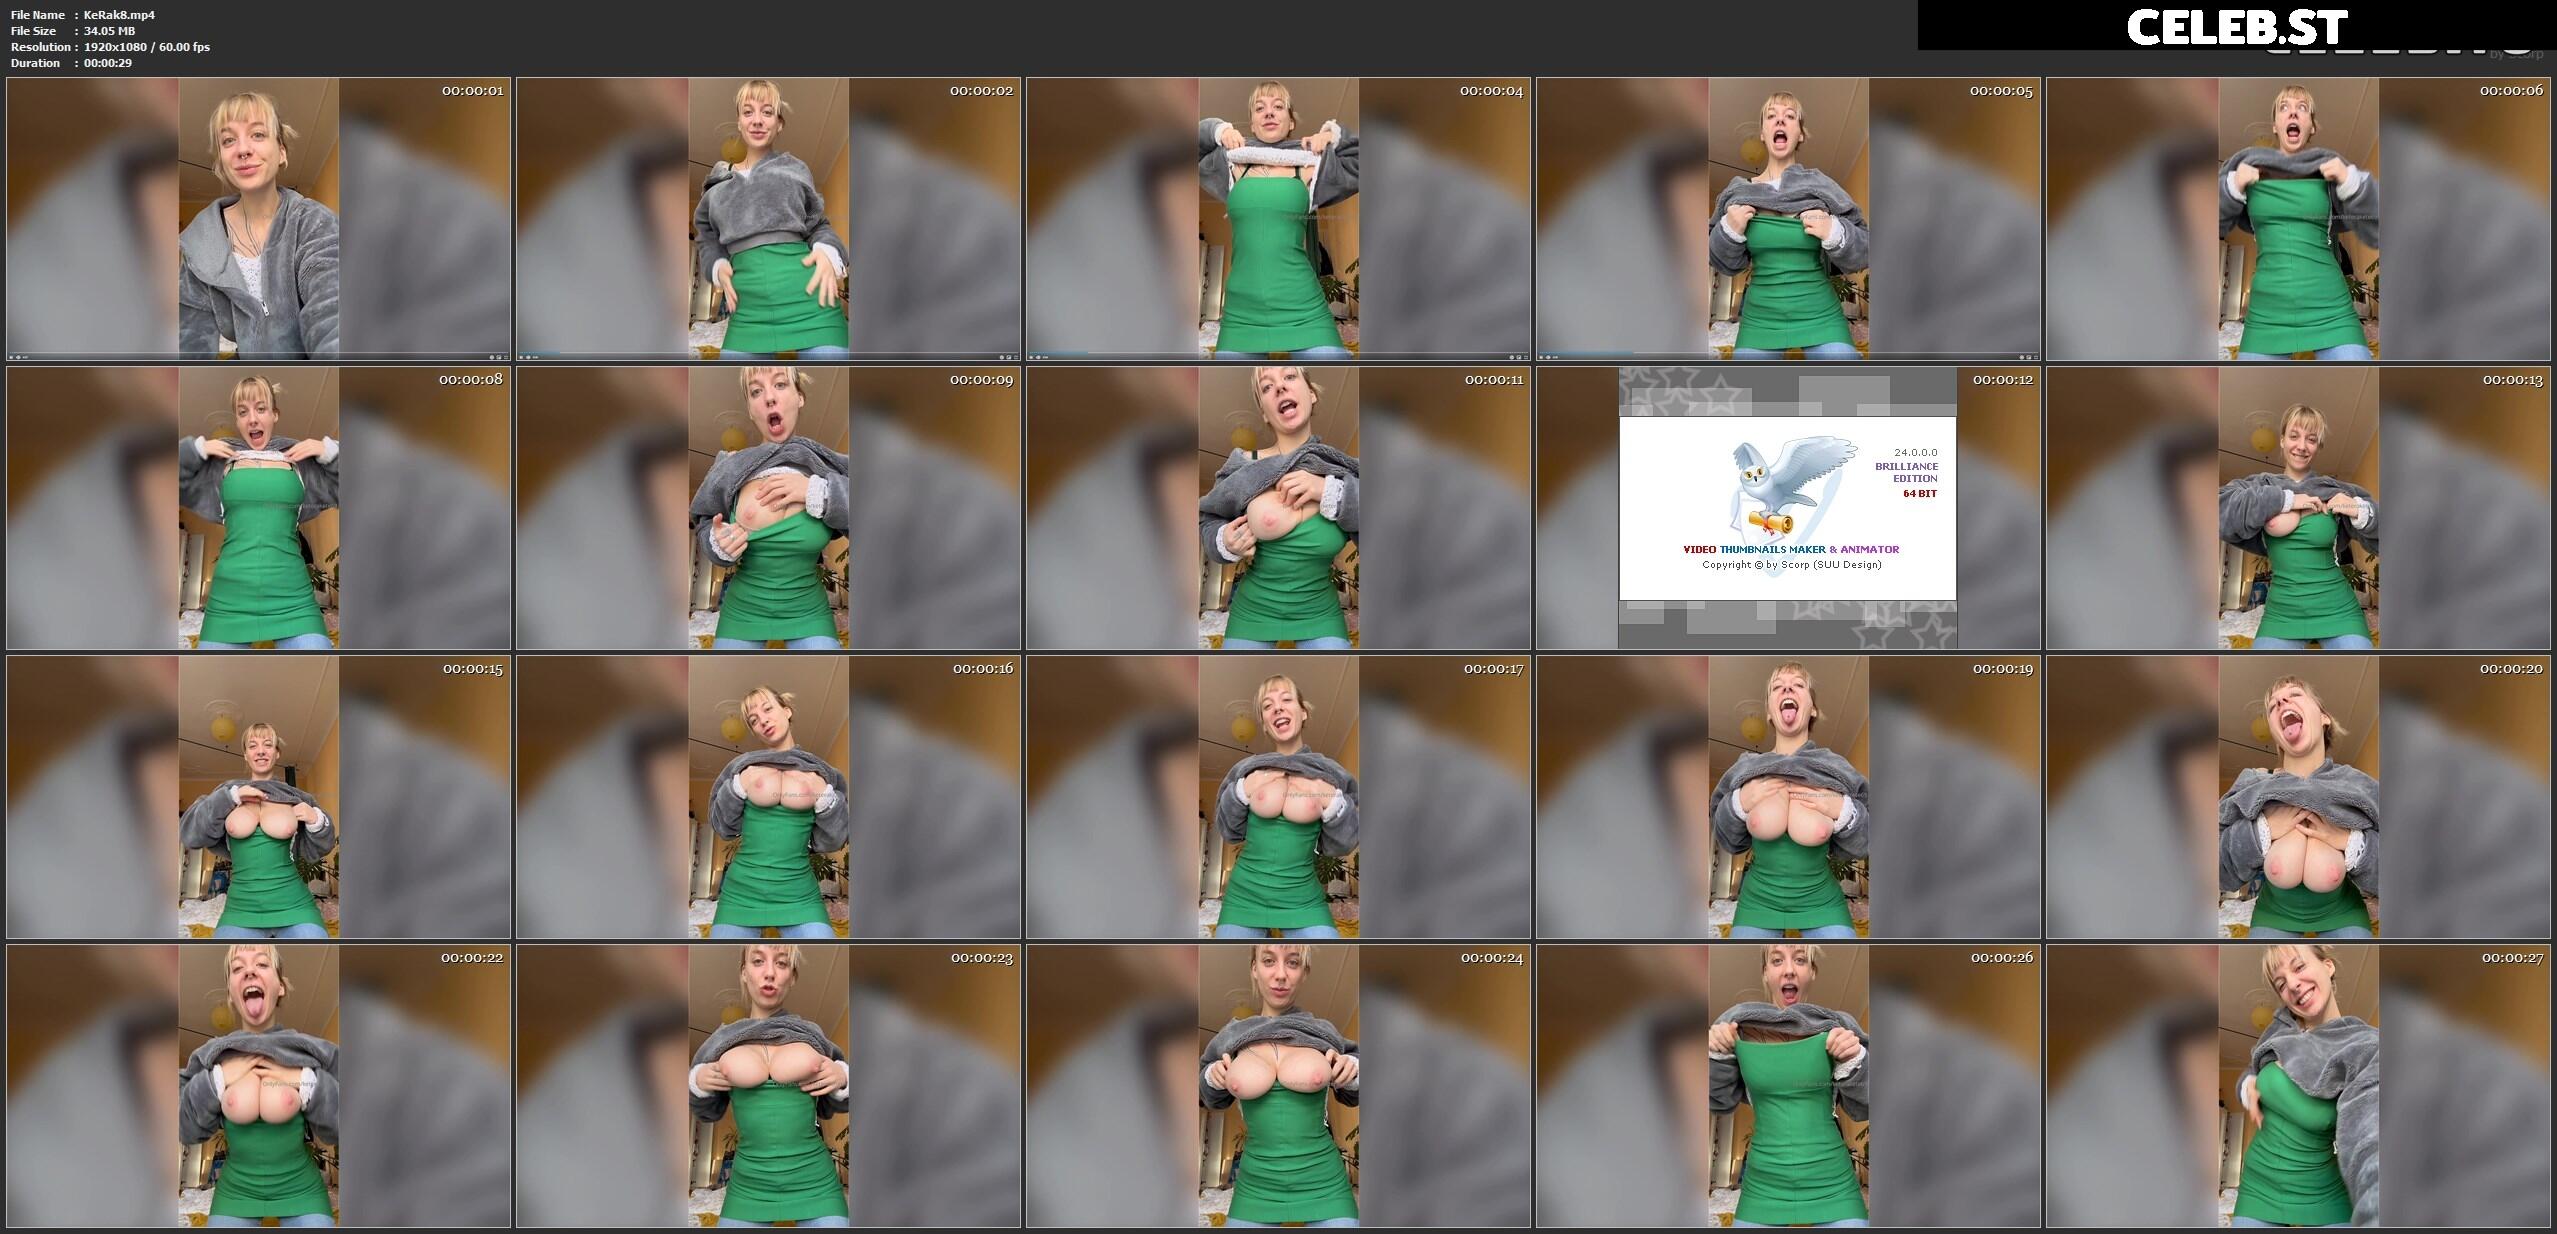Choose the thumbnail marked 00:00:08

click(x=258, y=508)
